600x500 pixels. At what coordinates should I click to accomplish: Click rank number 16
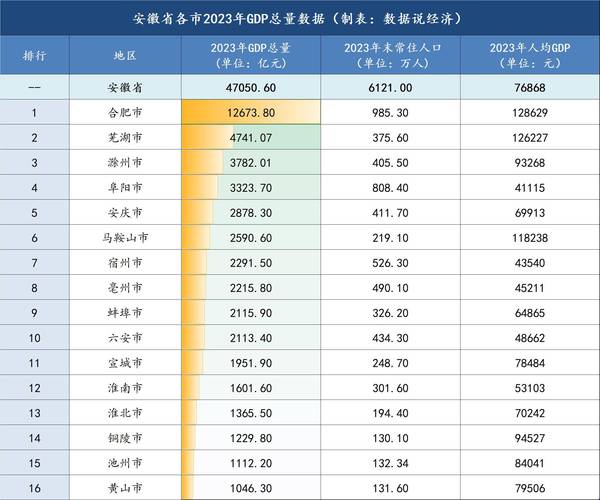click(x=34, y=489)
